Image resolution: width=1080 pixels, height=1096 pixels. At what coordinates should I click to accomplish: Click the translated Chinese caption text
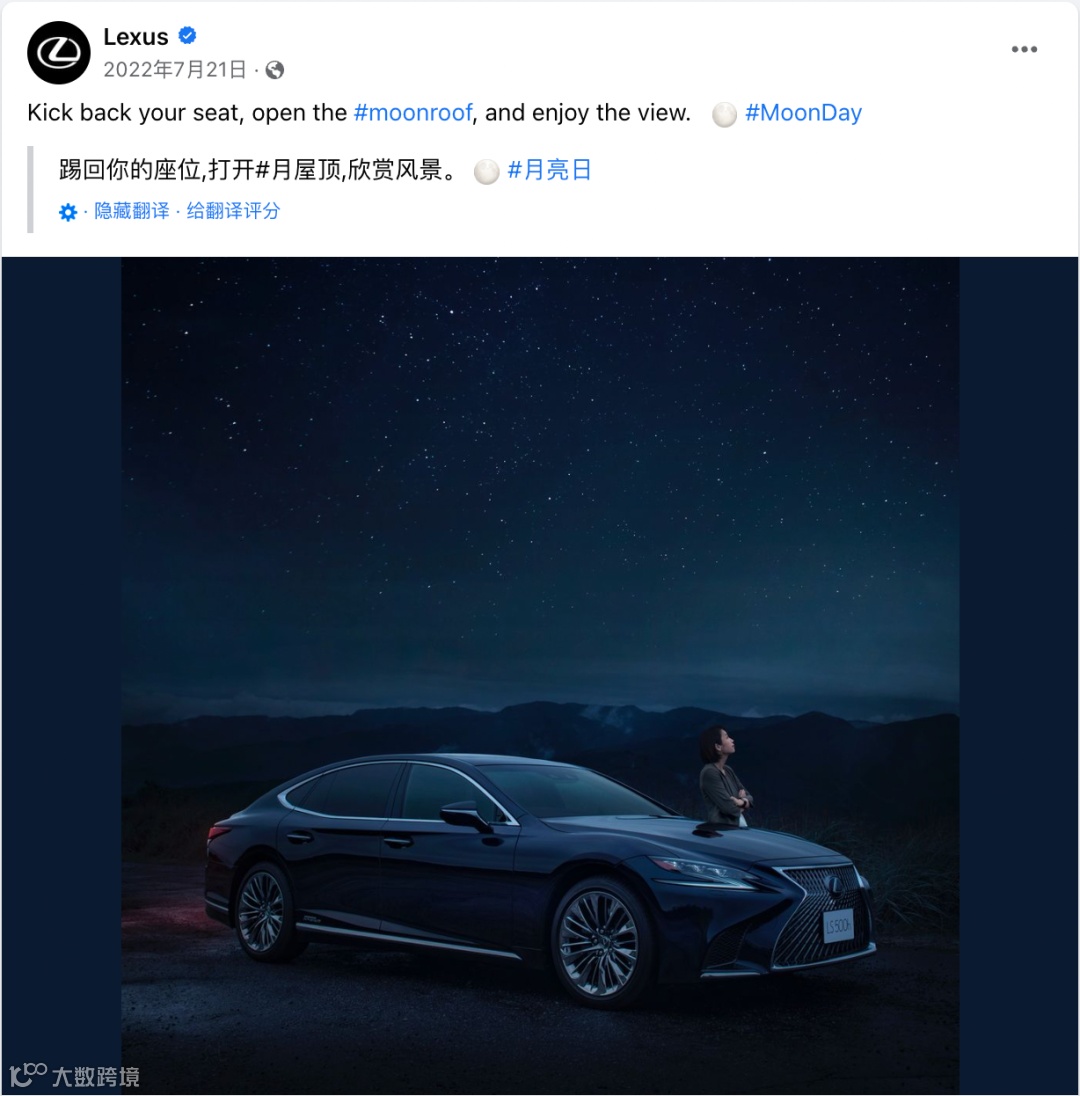259,170
